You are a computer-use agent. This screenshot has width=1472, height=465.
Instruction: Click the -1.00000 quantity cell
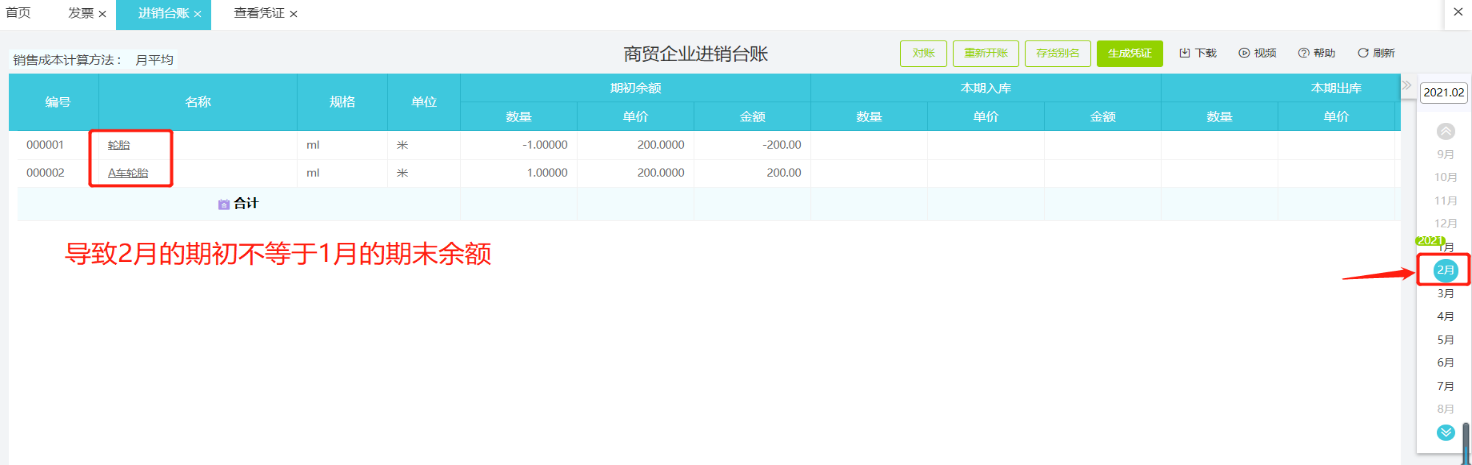[518, 145]
